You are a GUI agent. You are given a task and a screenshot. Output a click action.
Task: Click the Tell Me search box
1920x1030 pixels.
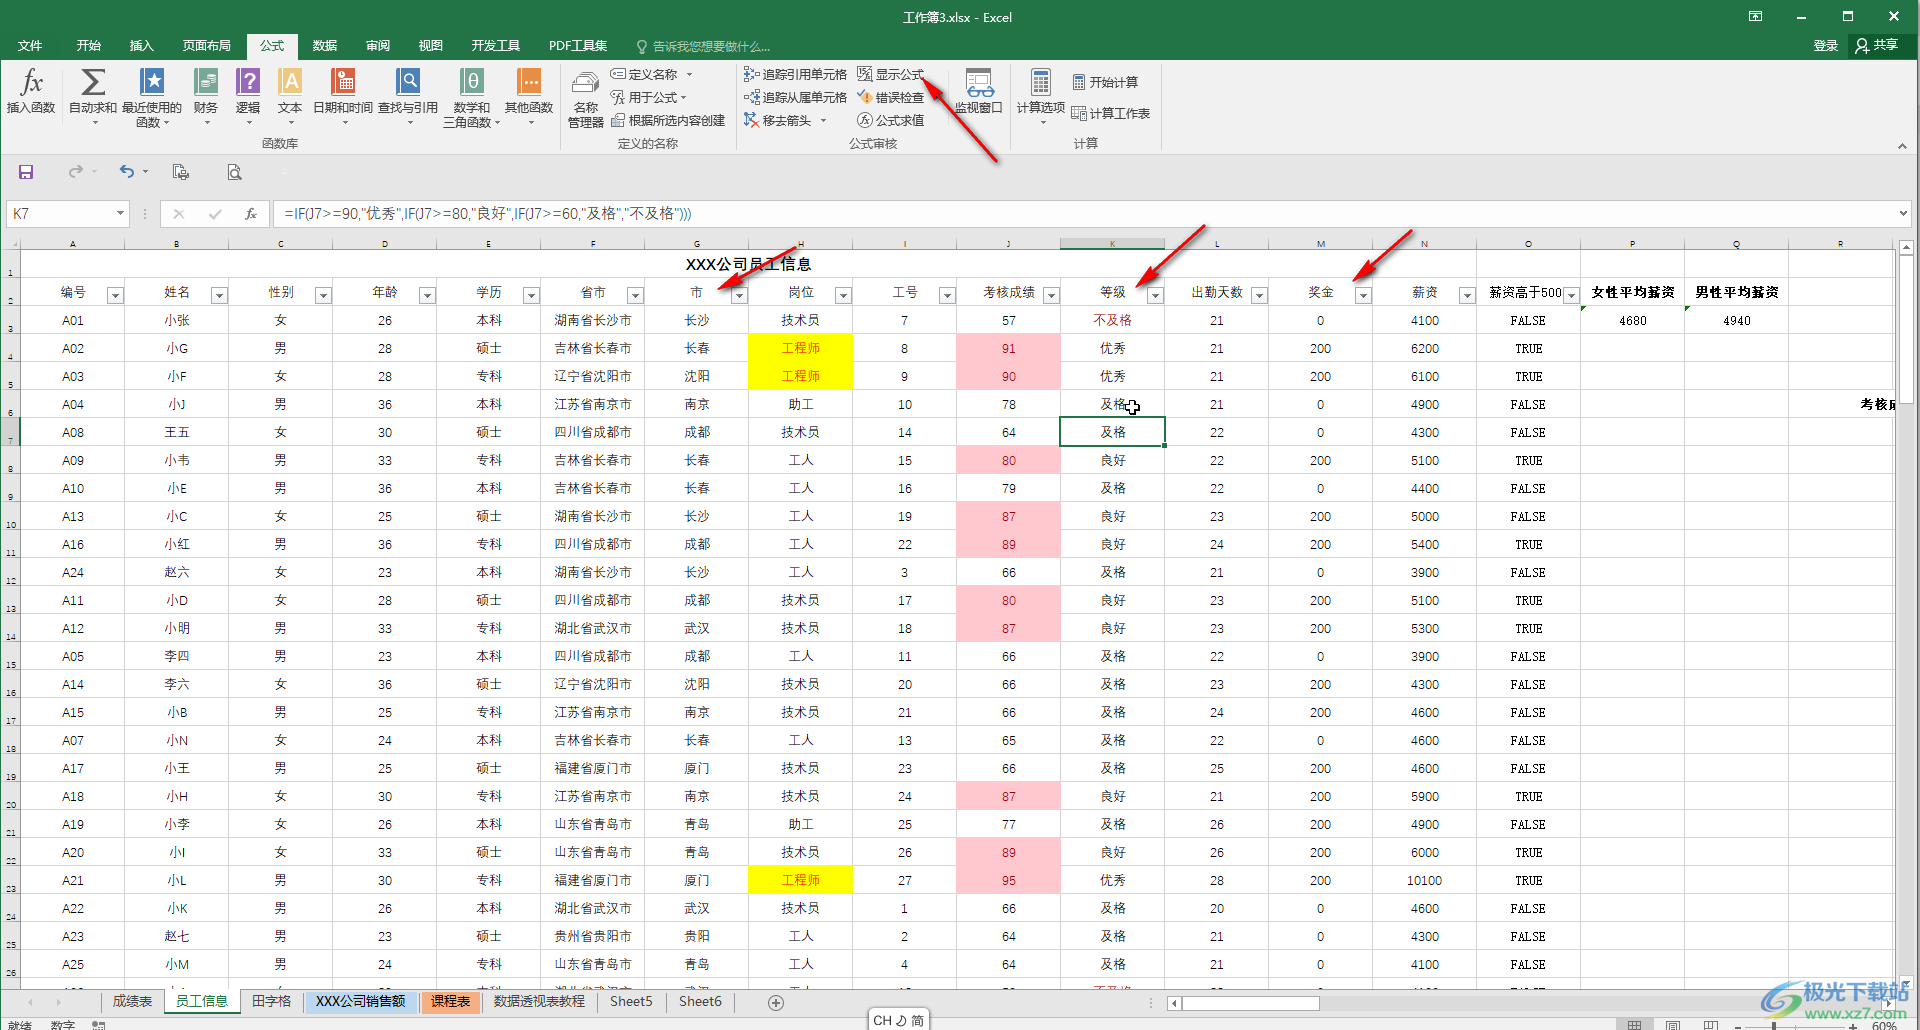point(703,46)
